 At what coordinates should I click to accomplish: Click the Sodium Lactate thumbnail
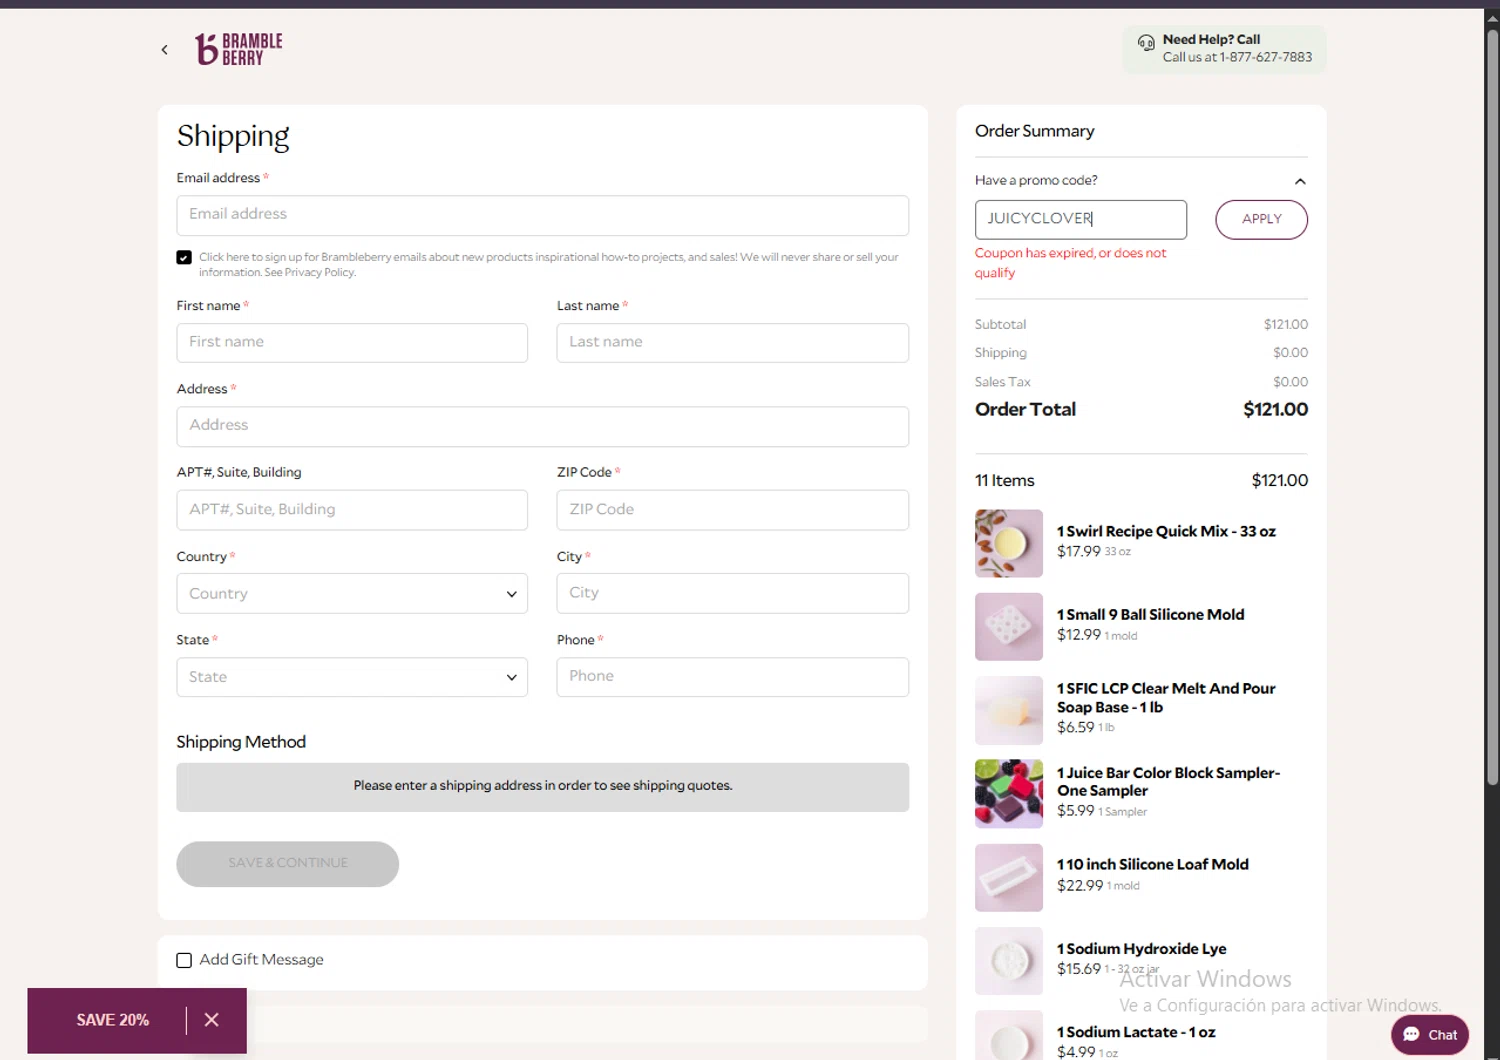1009,1035
